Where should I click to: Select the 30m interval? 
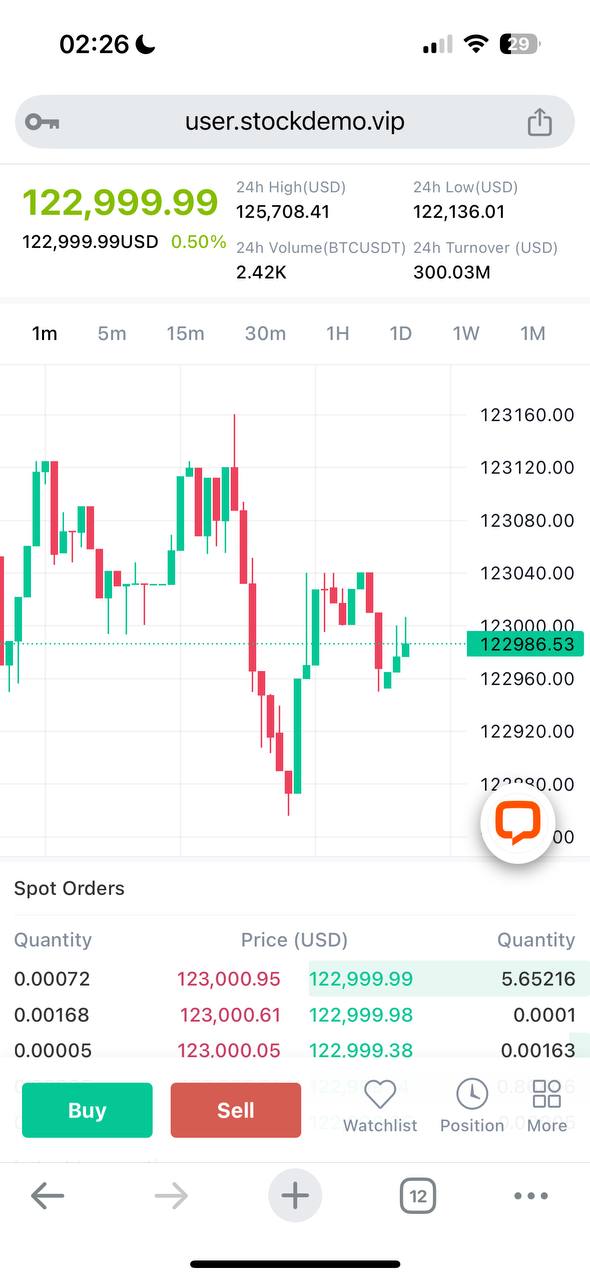265,333
